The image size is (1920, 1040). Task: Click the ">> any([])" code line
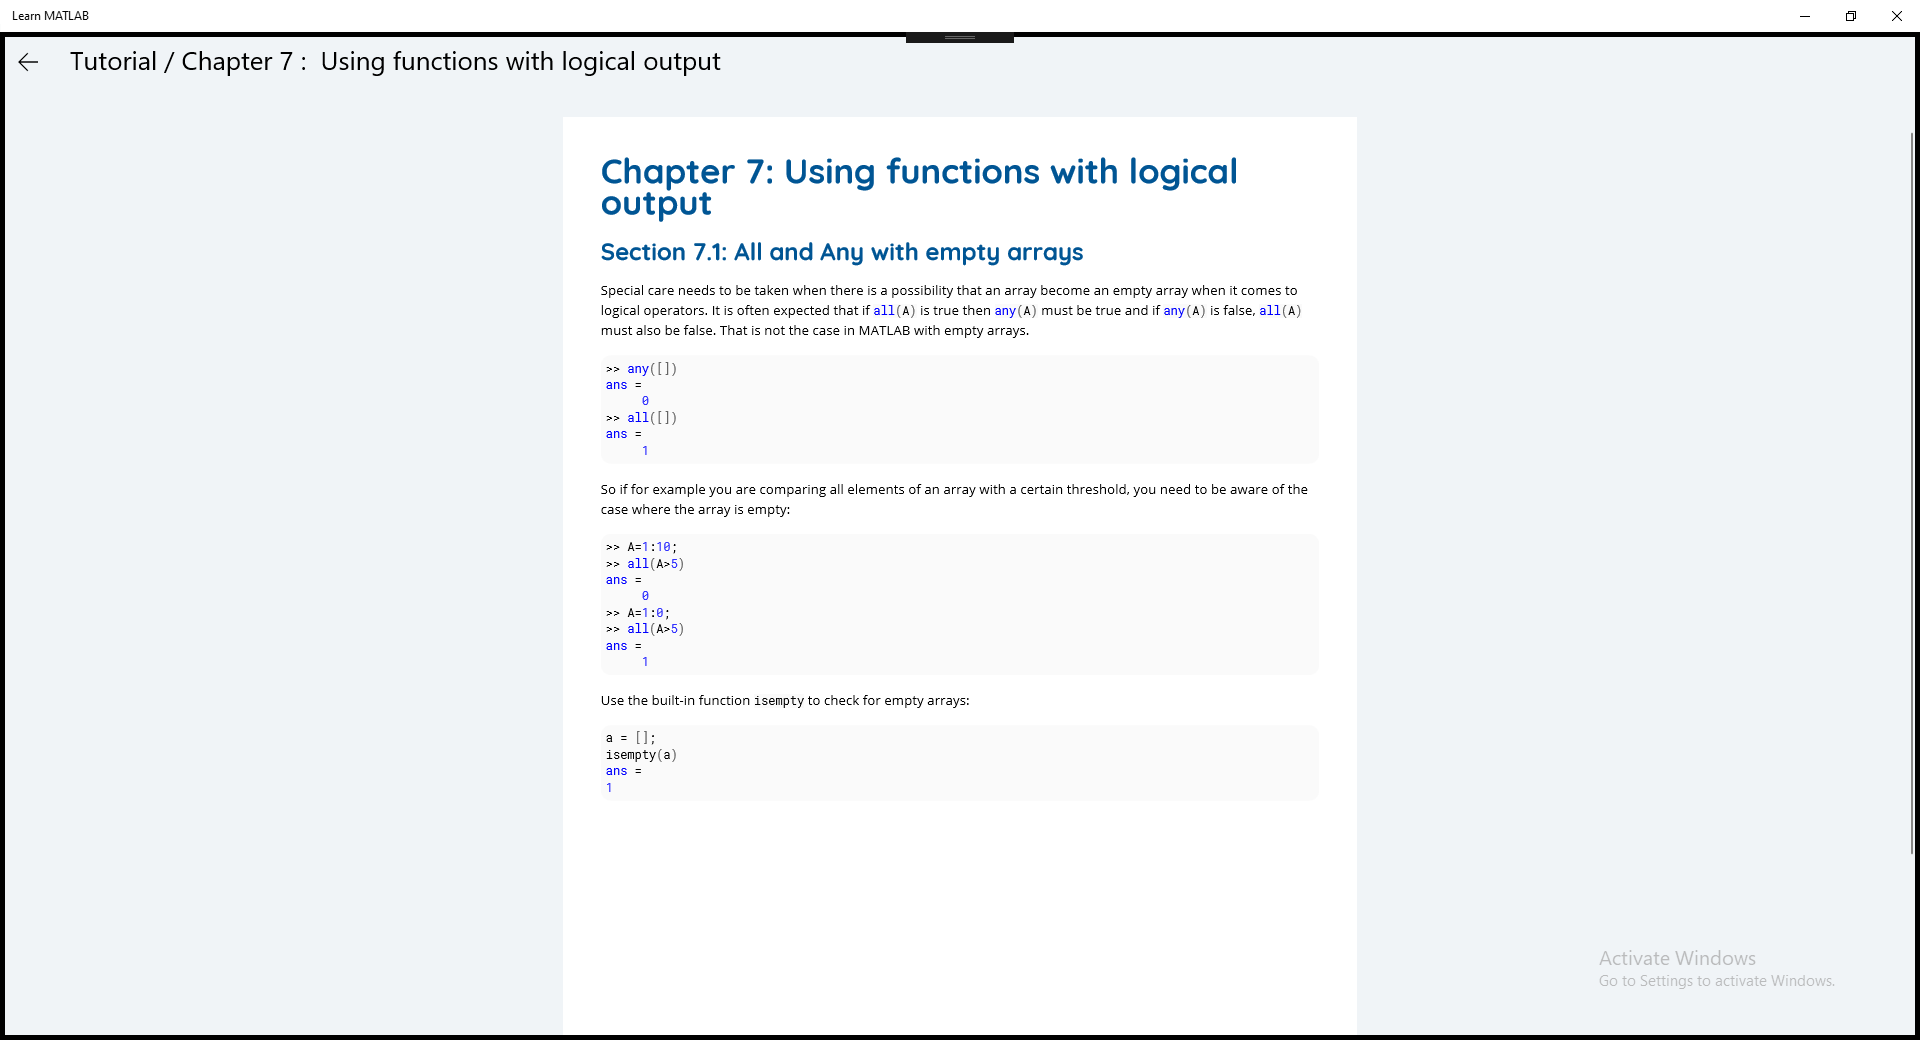click(641, 369)
